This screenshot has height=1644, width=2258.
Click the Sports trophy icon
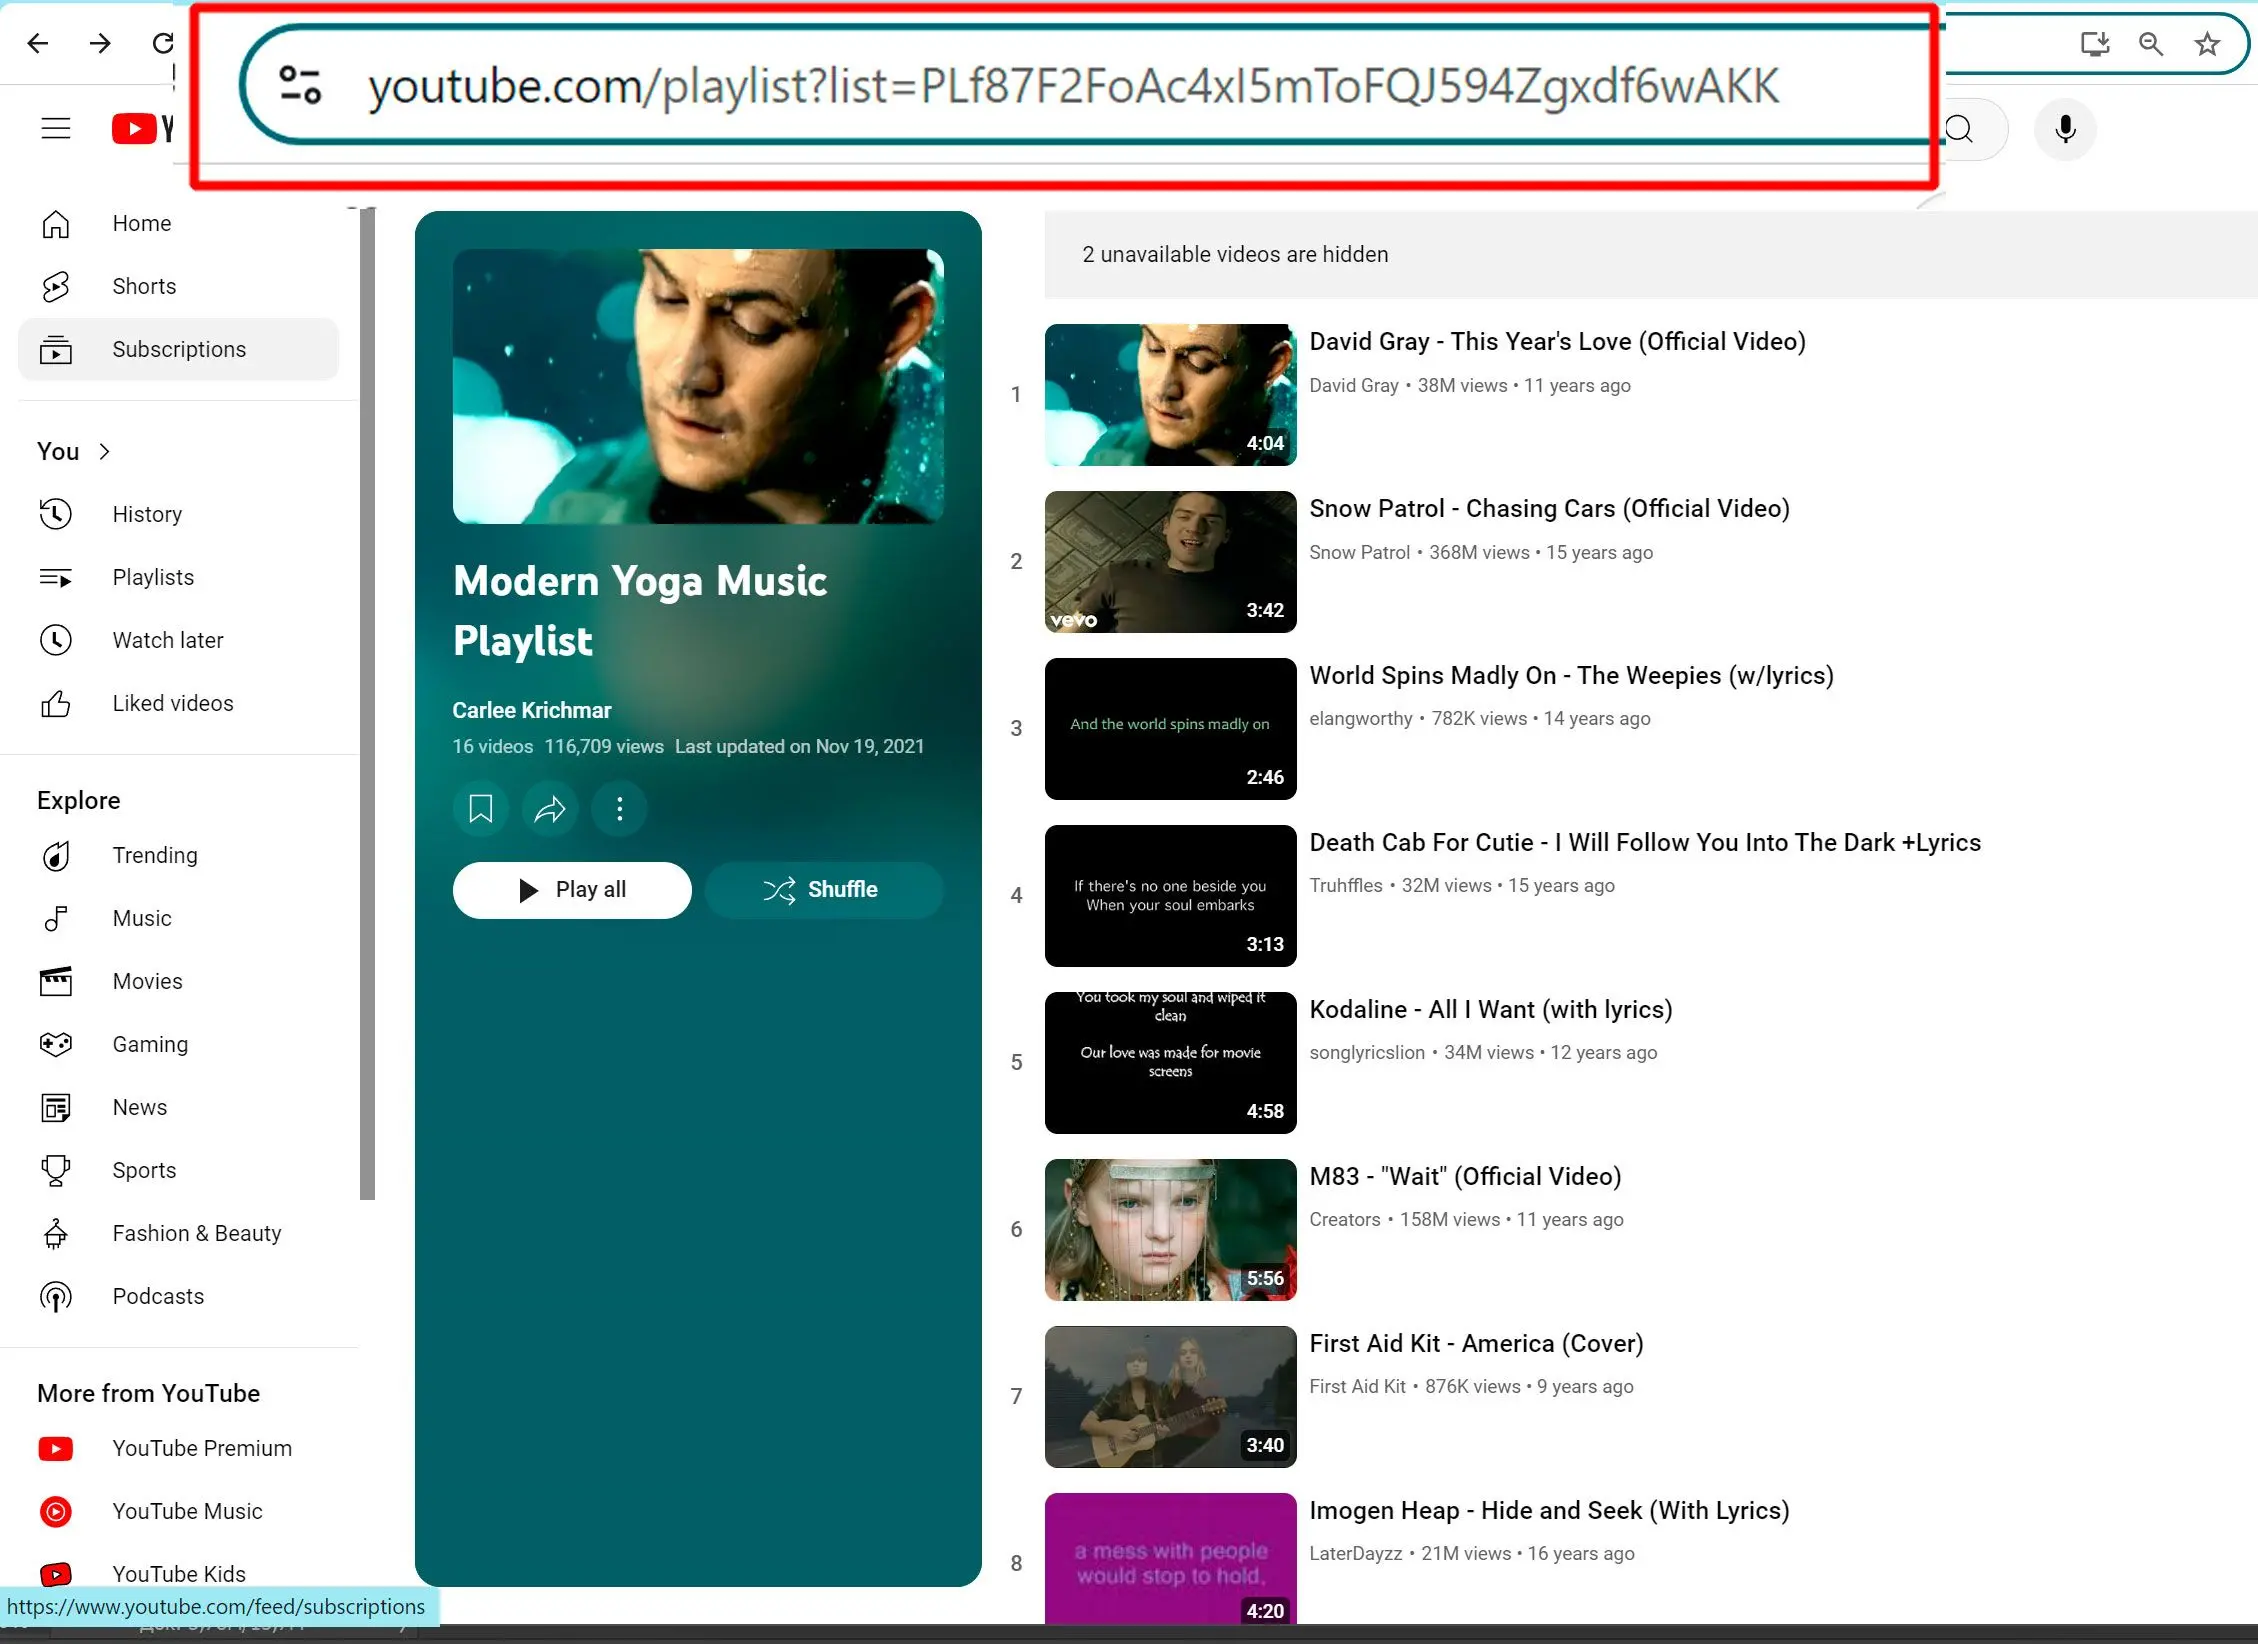[x=56, y=1170]
